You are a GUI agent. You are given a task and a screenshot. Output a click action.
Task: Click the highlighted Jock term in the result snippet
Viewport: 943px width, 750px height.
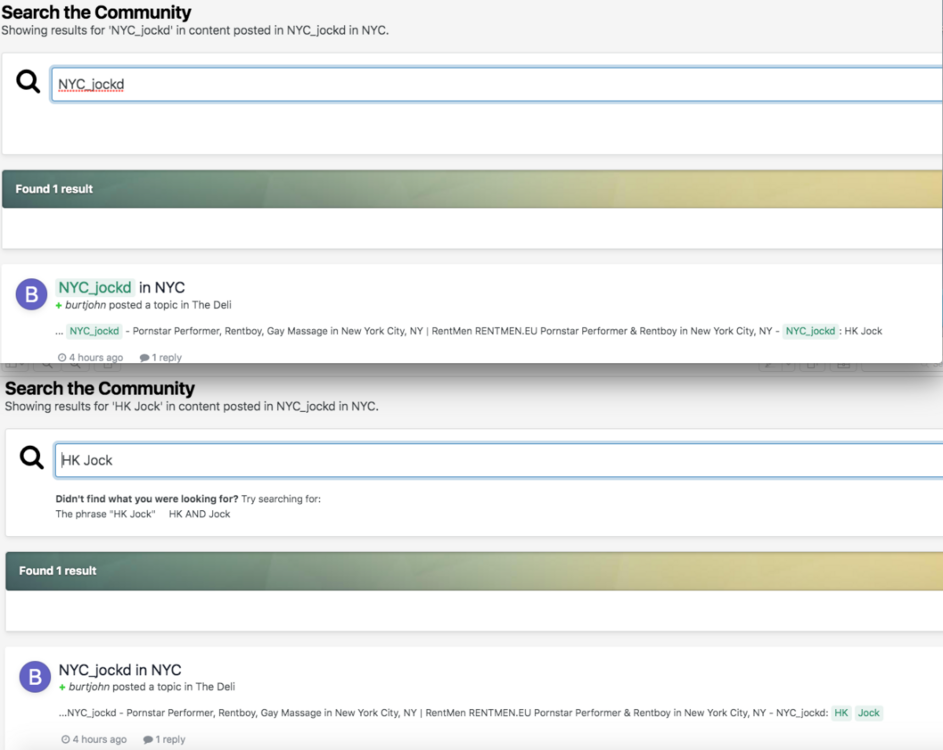pos(869,713)
